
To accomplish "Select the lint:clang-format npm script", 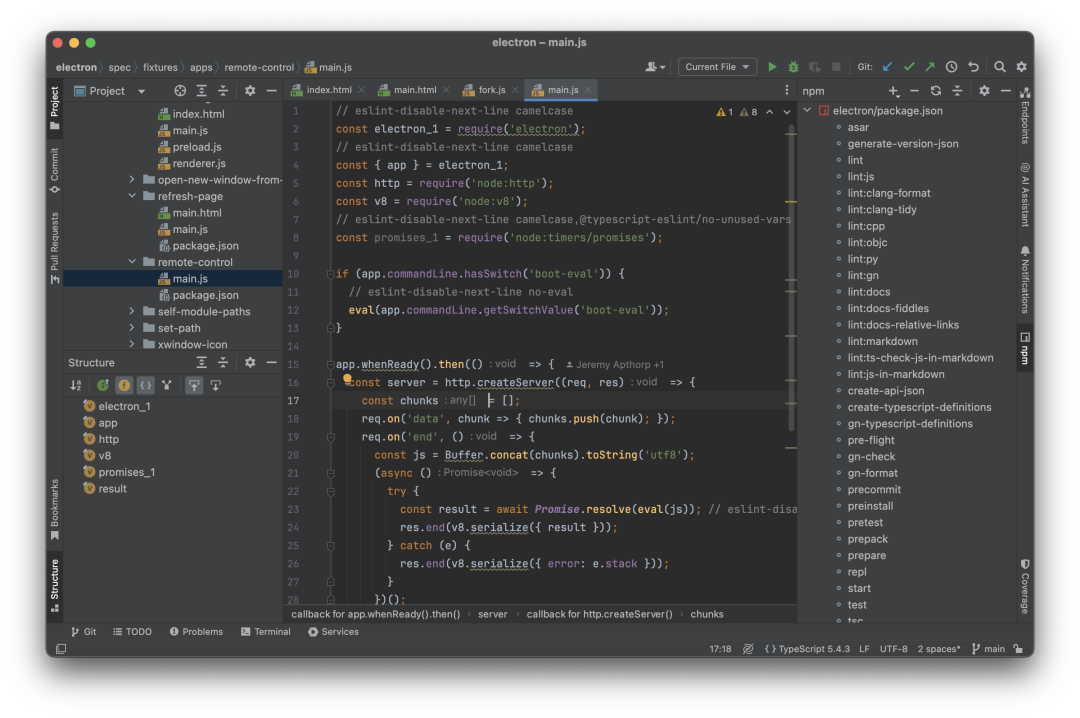I will tap(889, 193).
